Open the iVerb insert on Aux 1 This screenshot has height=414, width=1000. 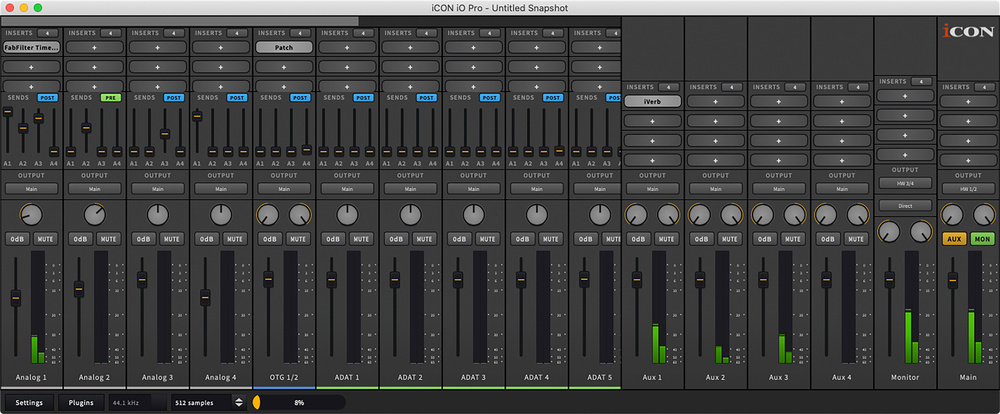coord(652,101)
